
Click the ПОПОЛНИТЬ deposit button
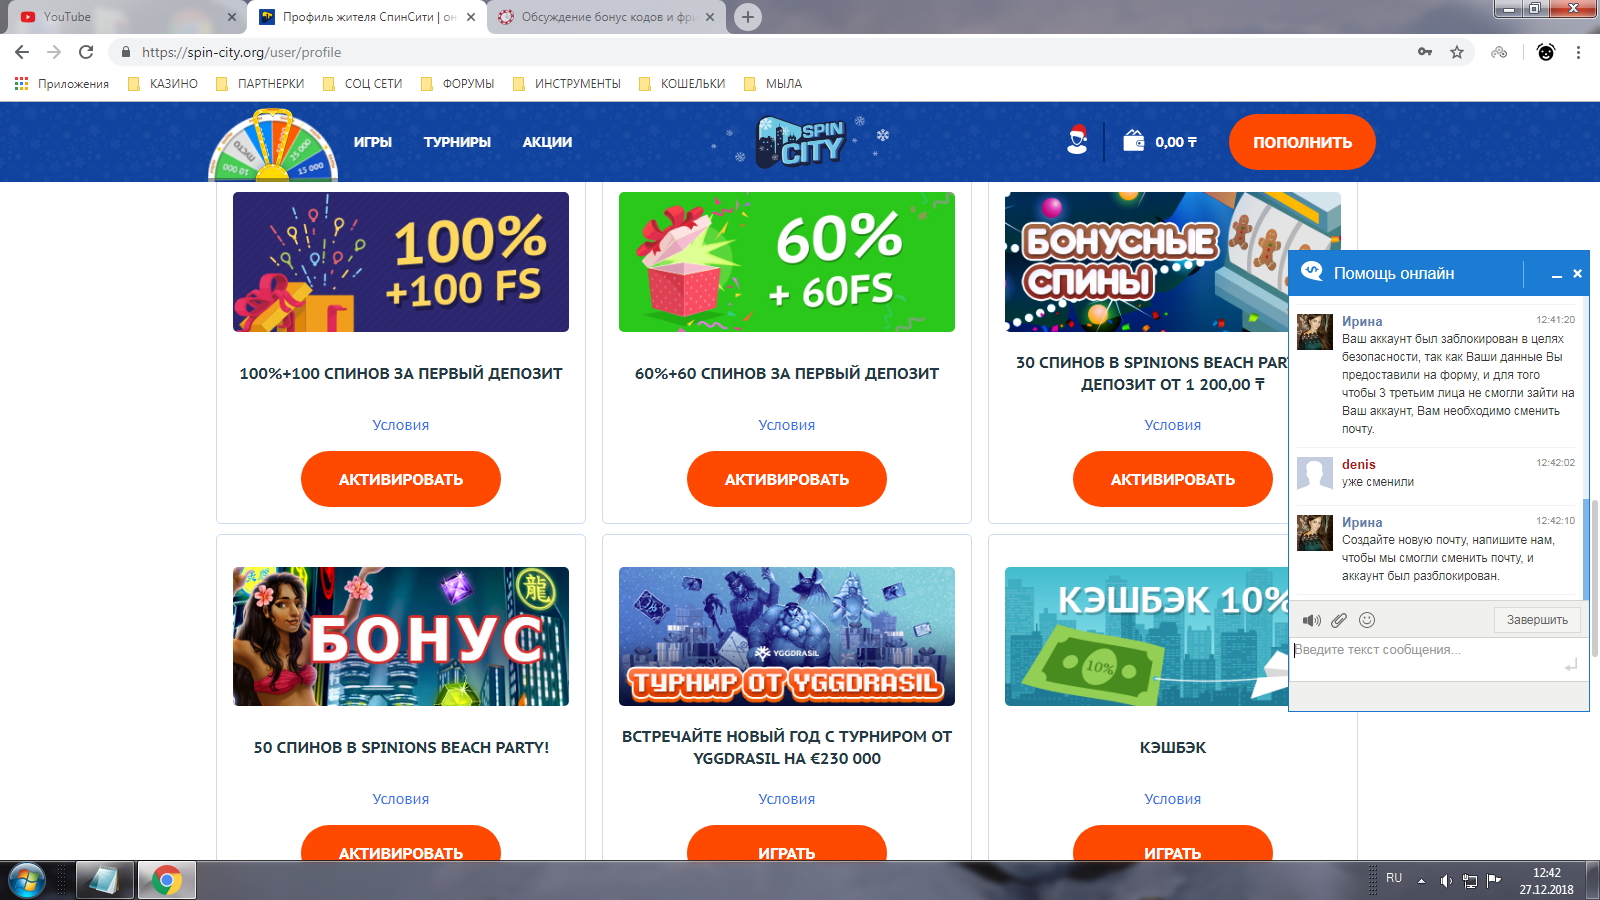point(1302,142)
